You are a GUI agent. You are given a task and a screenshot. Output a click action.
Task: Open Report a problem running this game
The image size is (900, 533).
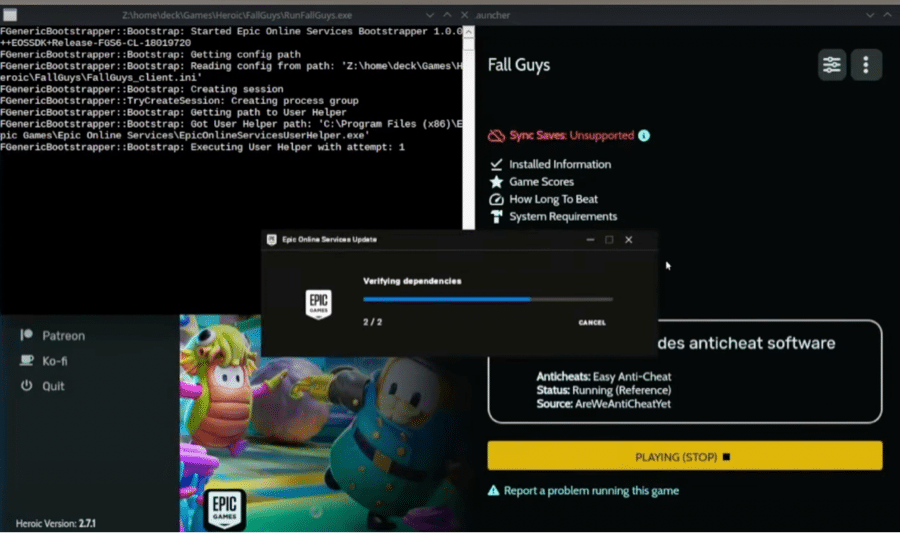[591, 491]
